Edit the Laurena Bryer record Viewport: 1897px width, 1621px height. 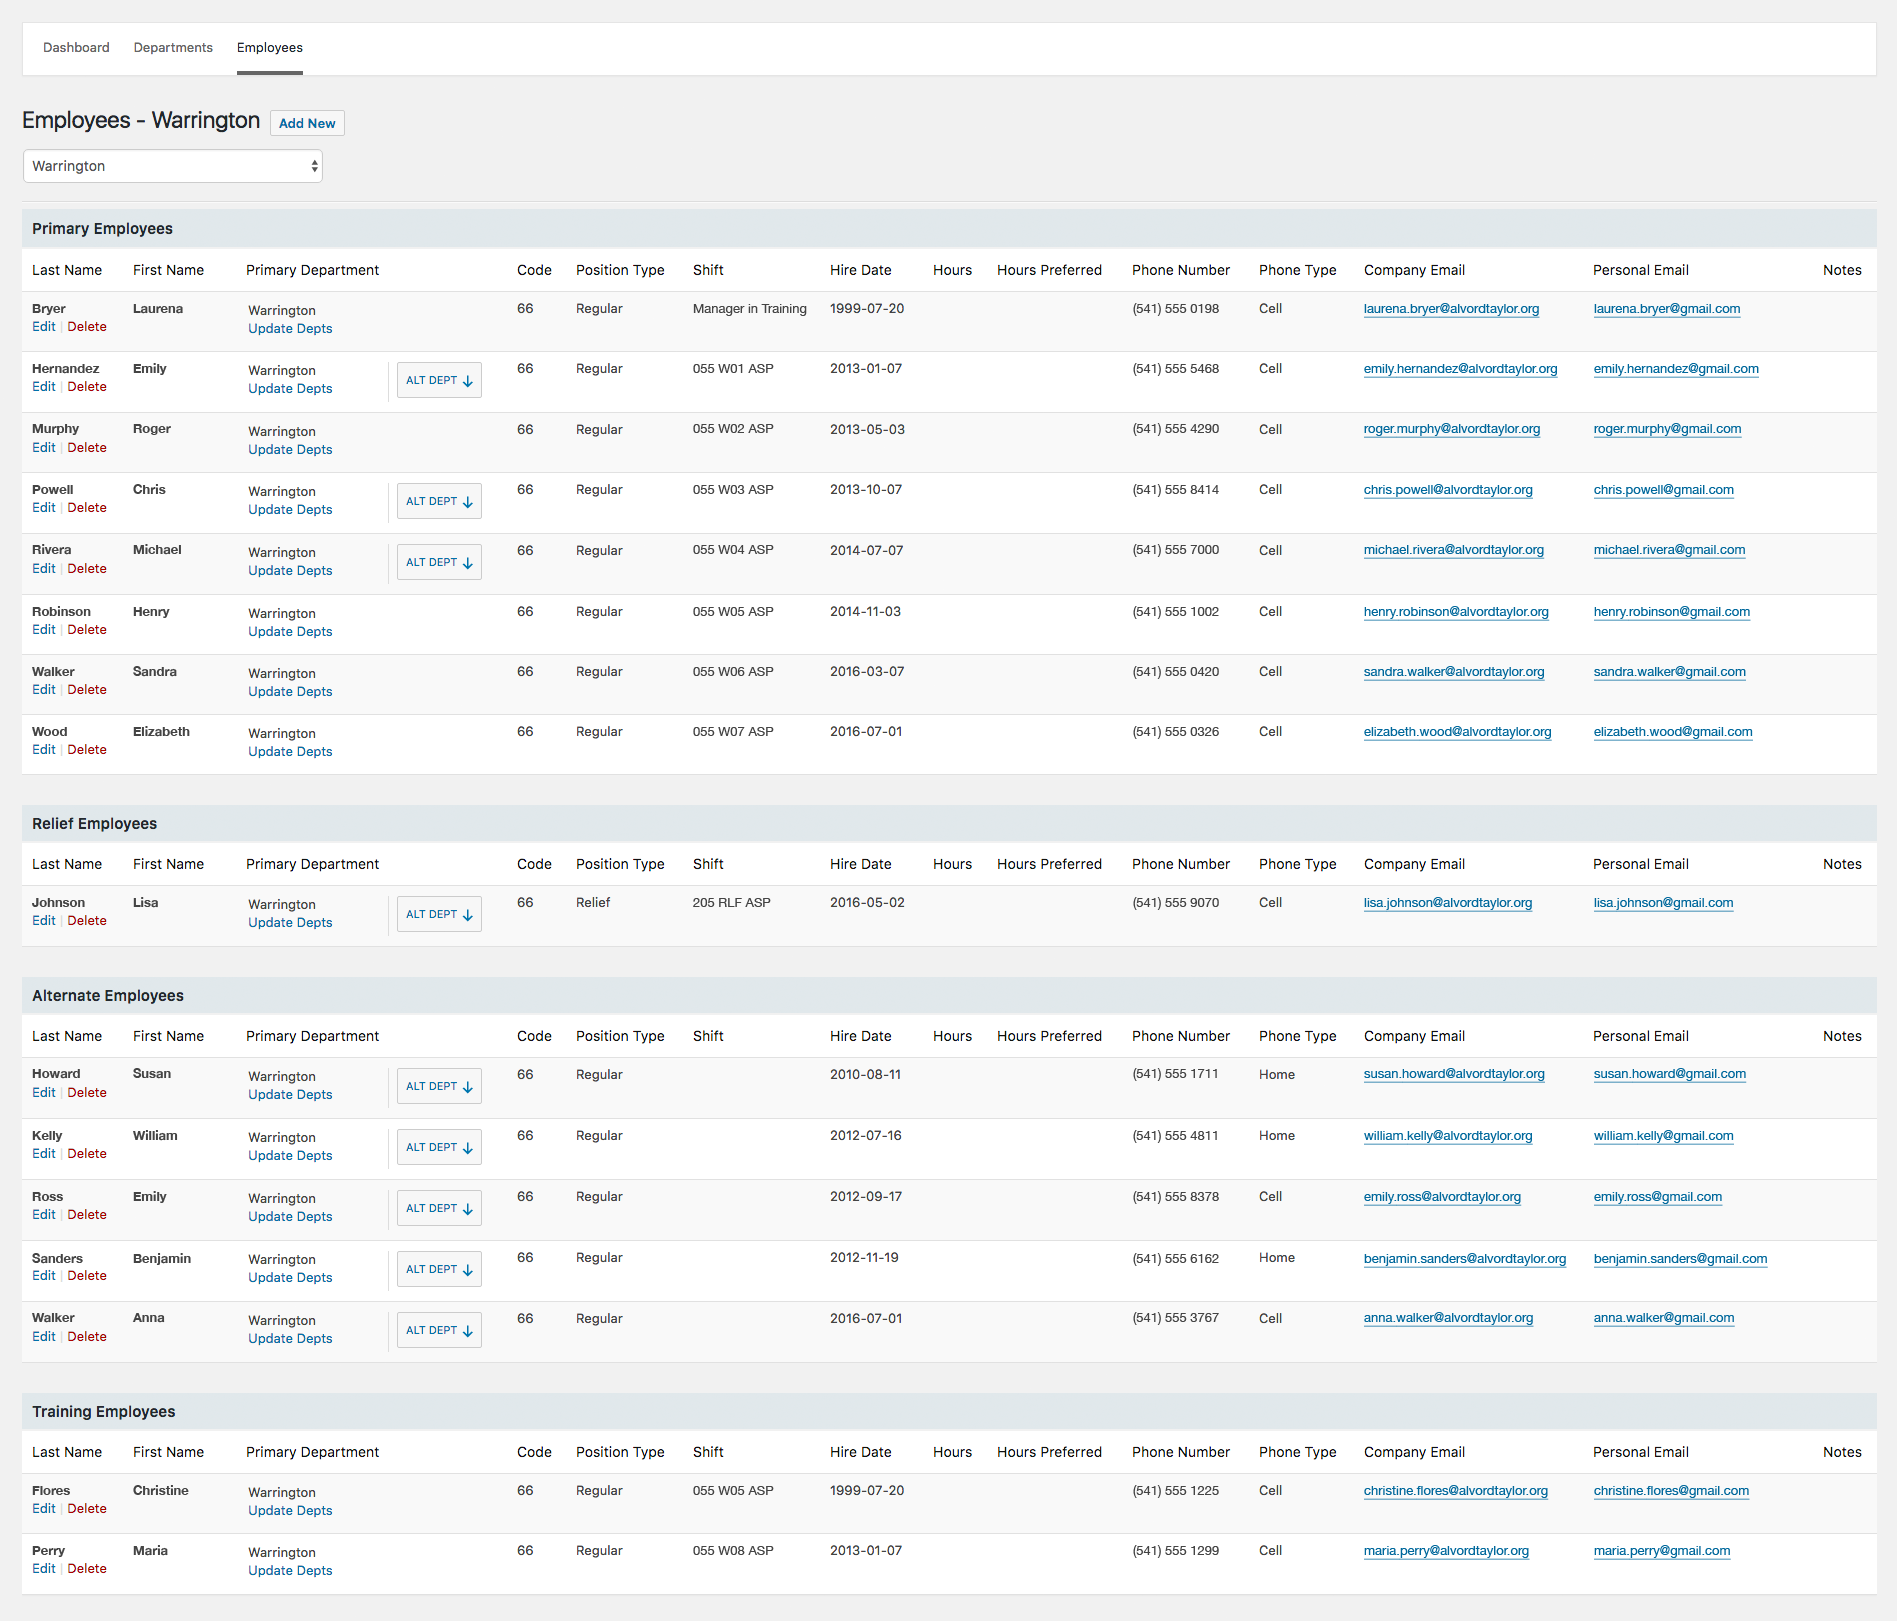coord(44,327)
